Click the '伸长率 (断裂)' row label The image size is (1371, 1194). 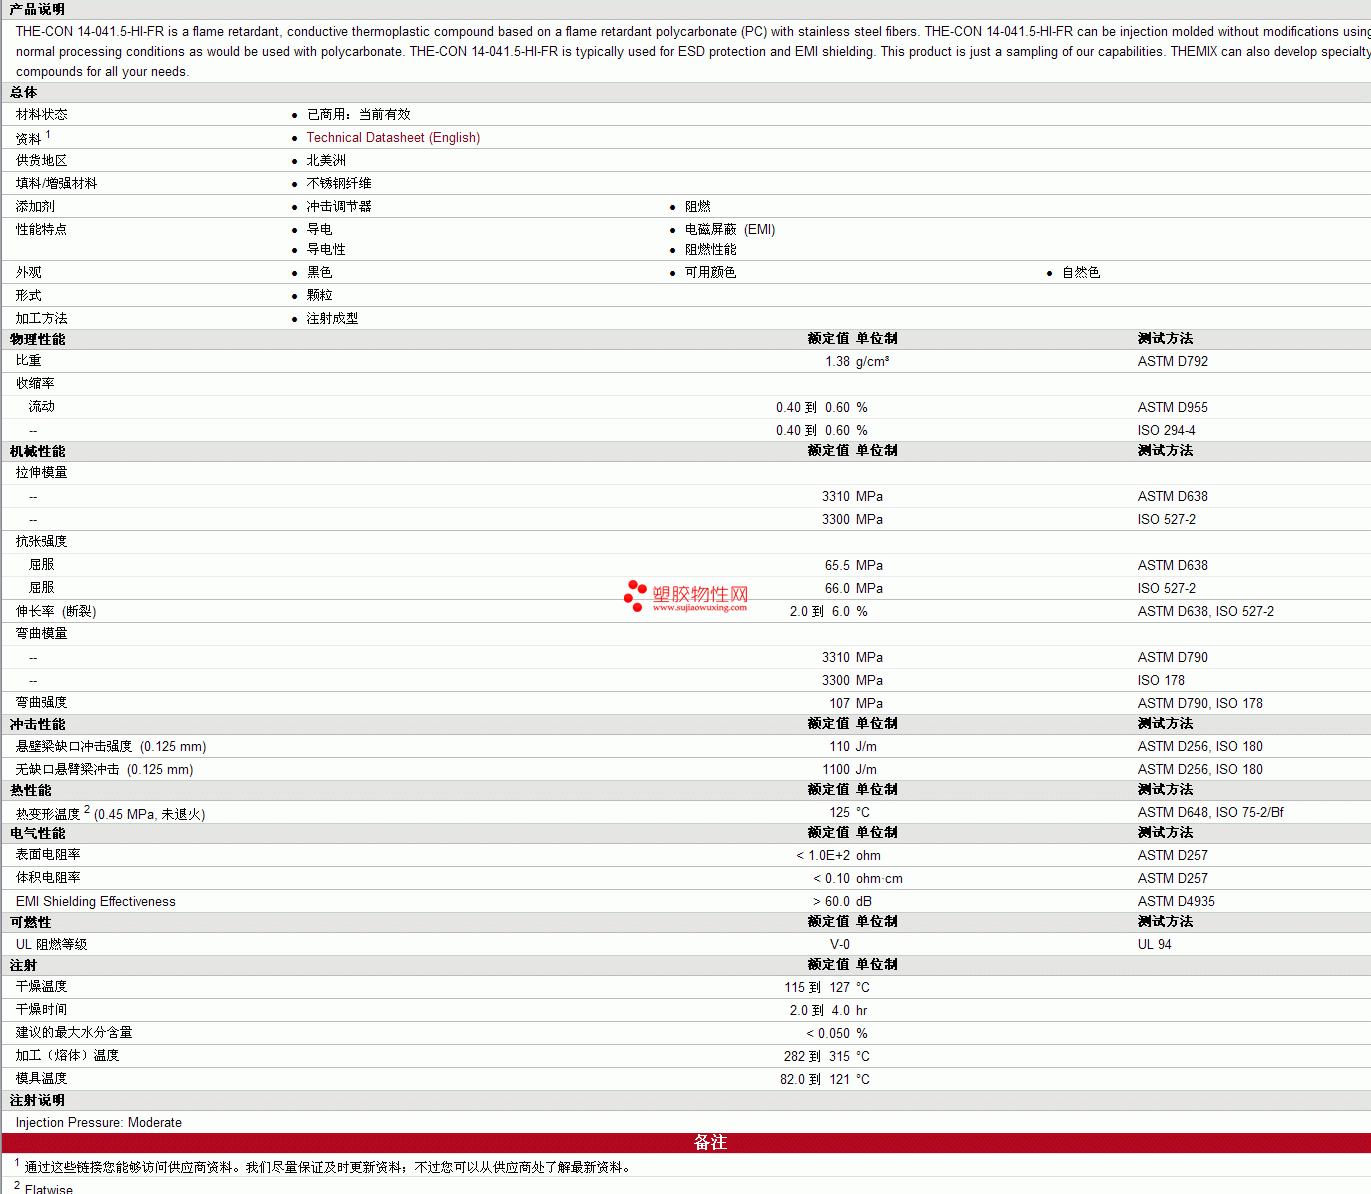click(x=56, y=612)
